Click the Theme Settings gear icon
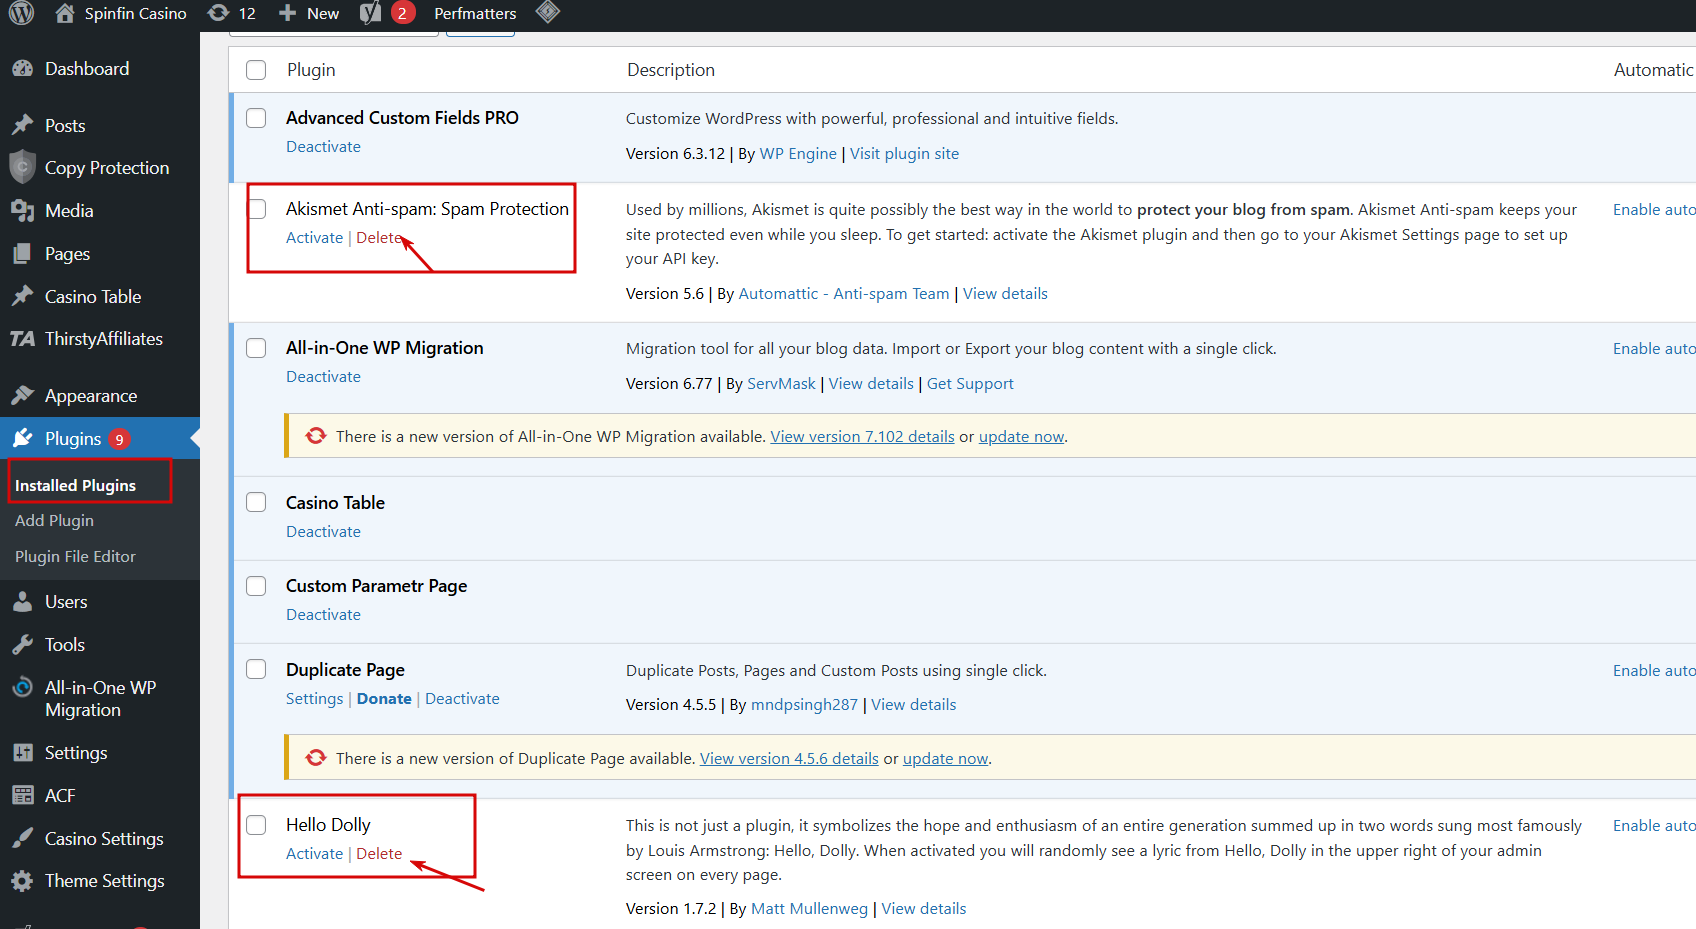Image resolution: width=1696 pixels, height=929 pixels. click(x=22, y=881)
